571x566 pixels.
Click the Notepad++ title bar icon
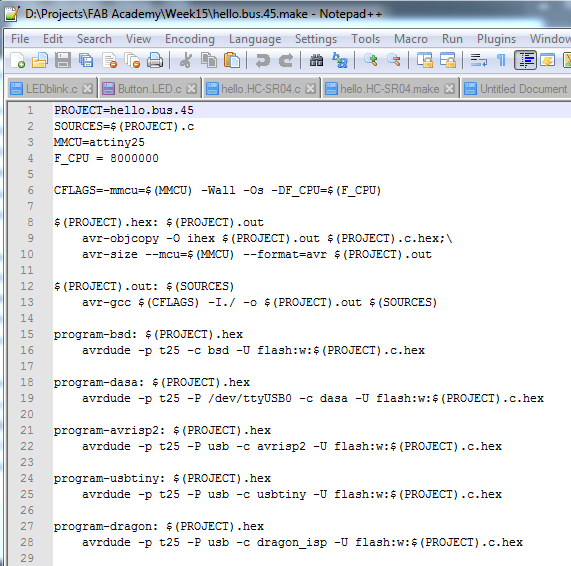[12, 14]
